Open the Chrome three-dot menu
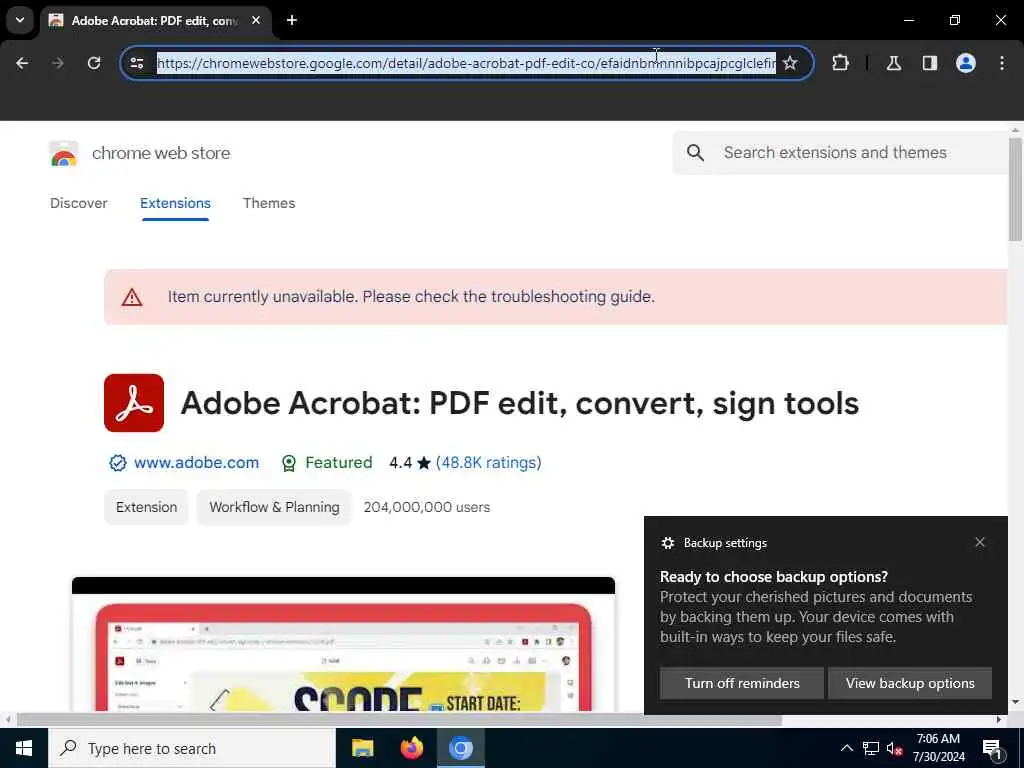The height and width of the screenshot is (768, 1024). point(1002,63)
